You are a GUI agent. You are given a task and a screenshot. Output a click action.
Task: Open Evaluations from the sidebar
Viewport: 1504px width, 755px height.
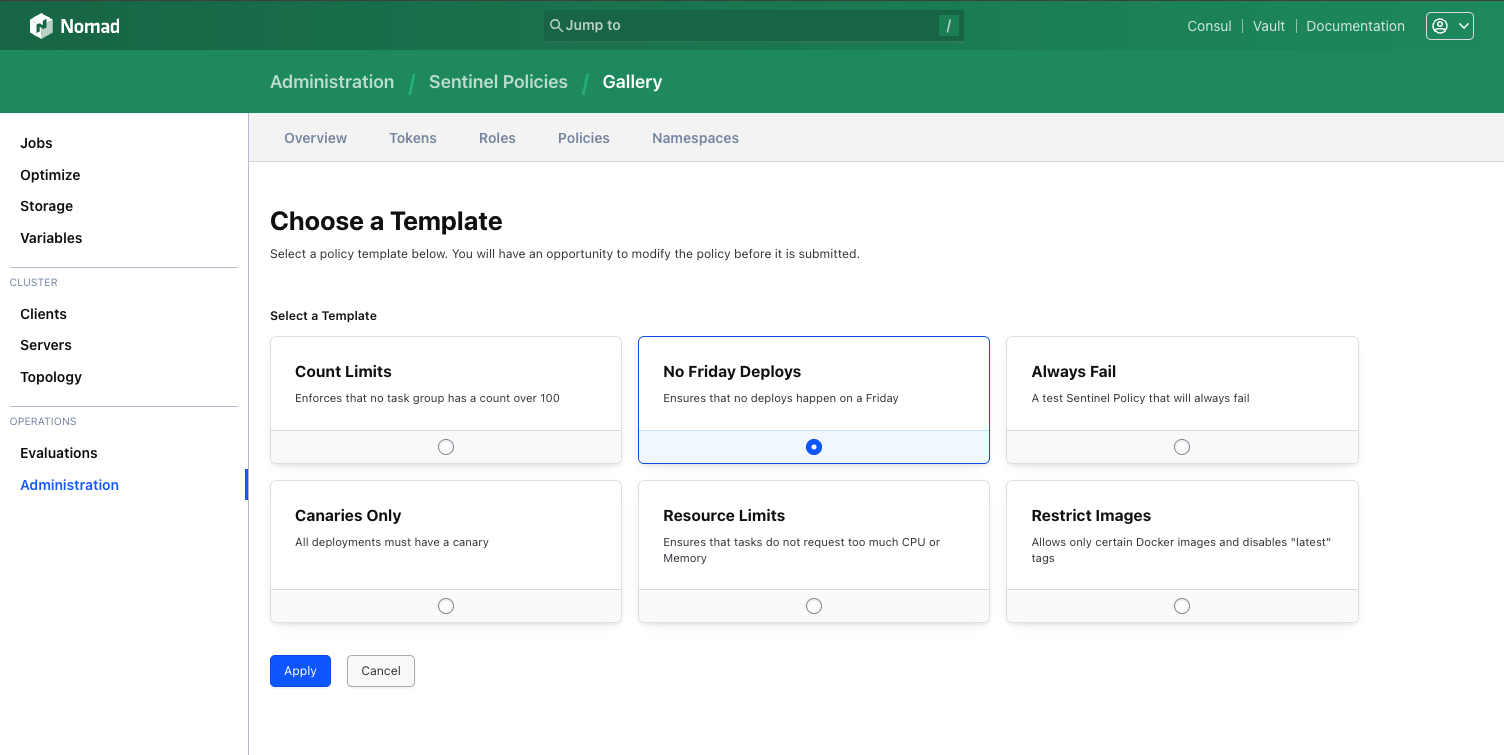tap(59, 453)
